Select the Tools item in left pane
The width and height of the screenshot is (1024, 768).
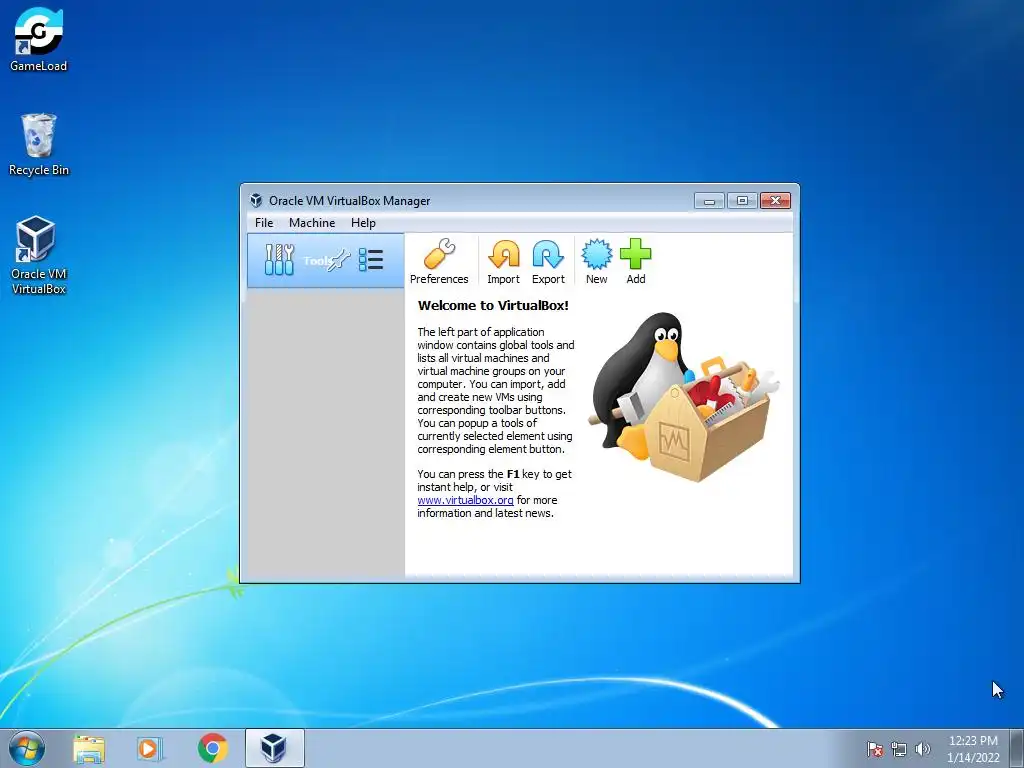pyautogui.click(x=325, y=261)
